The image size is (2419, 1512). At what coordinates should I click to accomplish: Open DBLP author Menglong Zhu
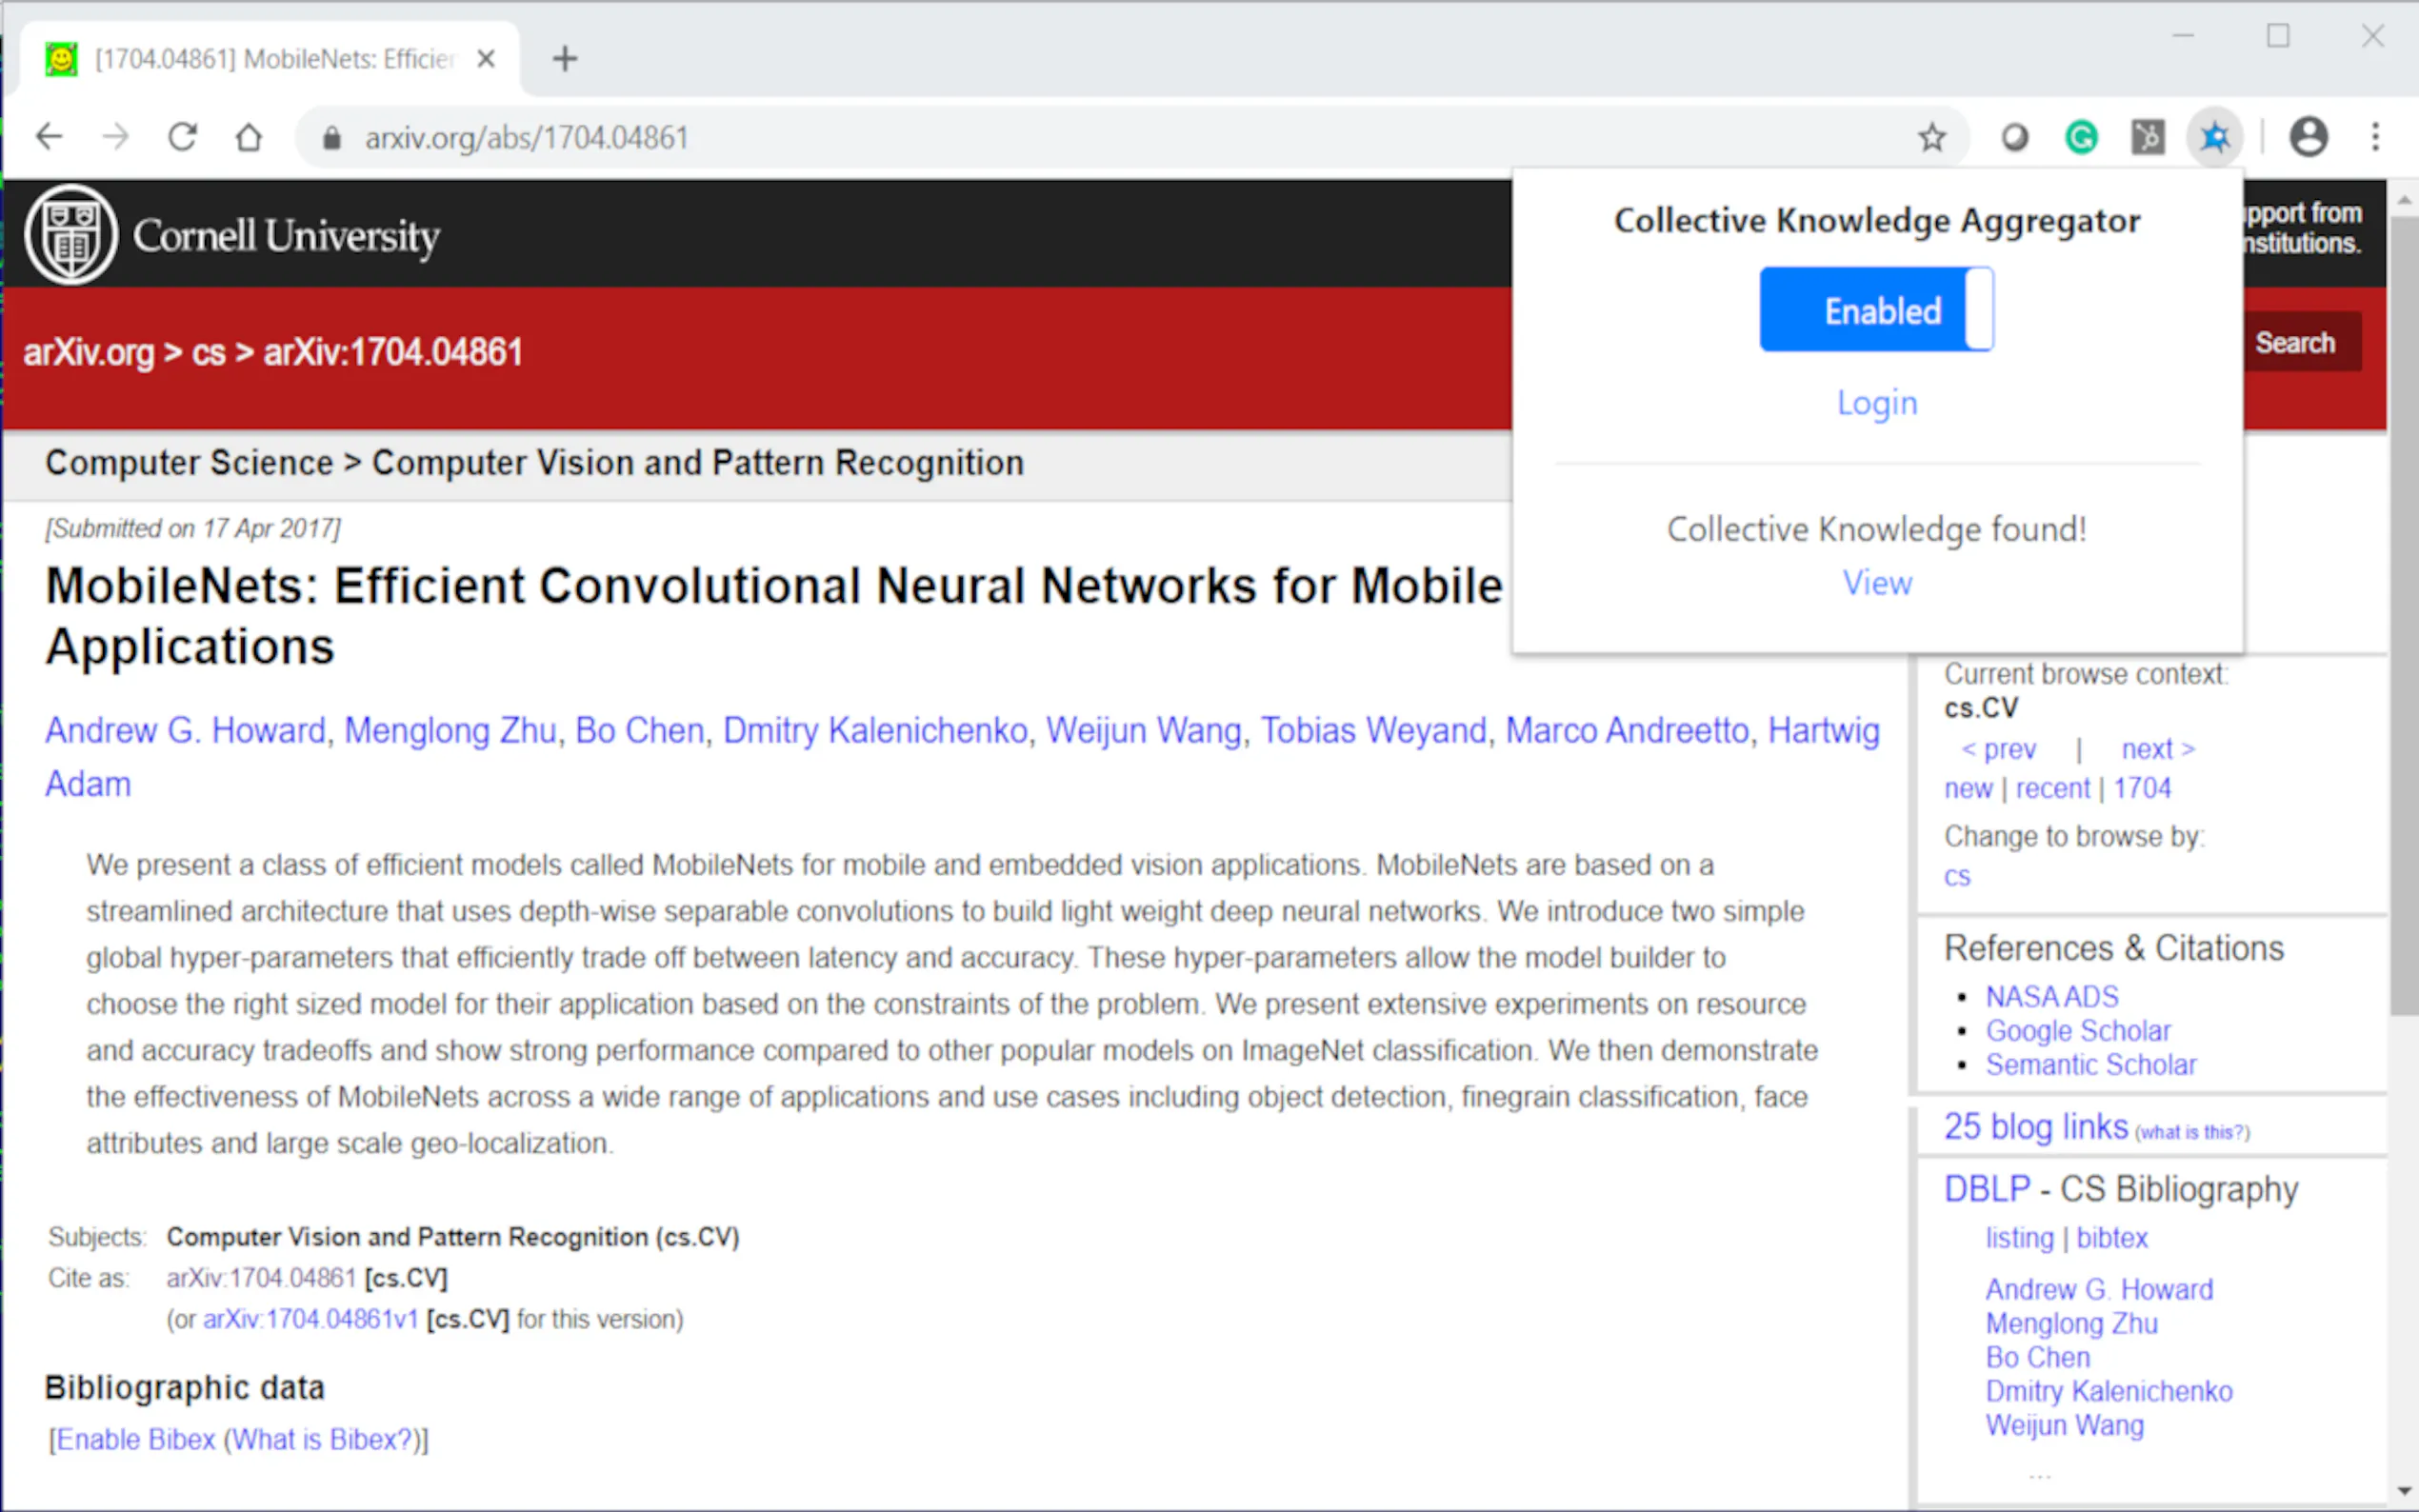[2072, 1324]
